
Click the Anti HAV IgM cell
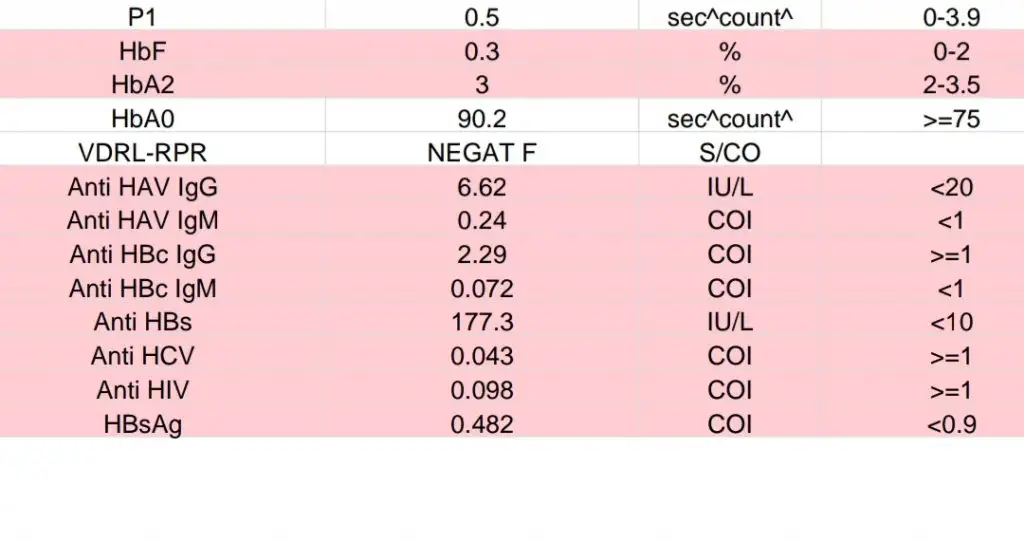tap(142, 221)
